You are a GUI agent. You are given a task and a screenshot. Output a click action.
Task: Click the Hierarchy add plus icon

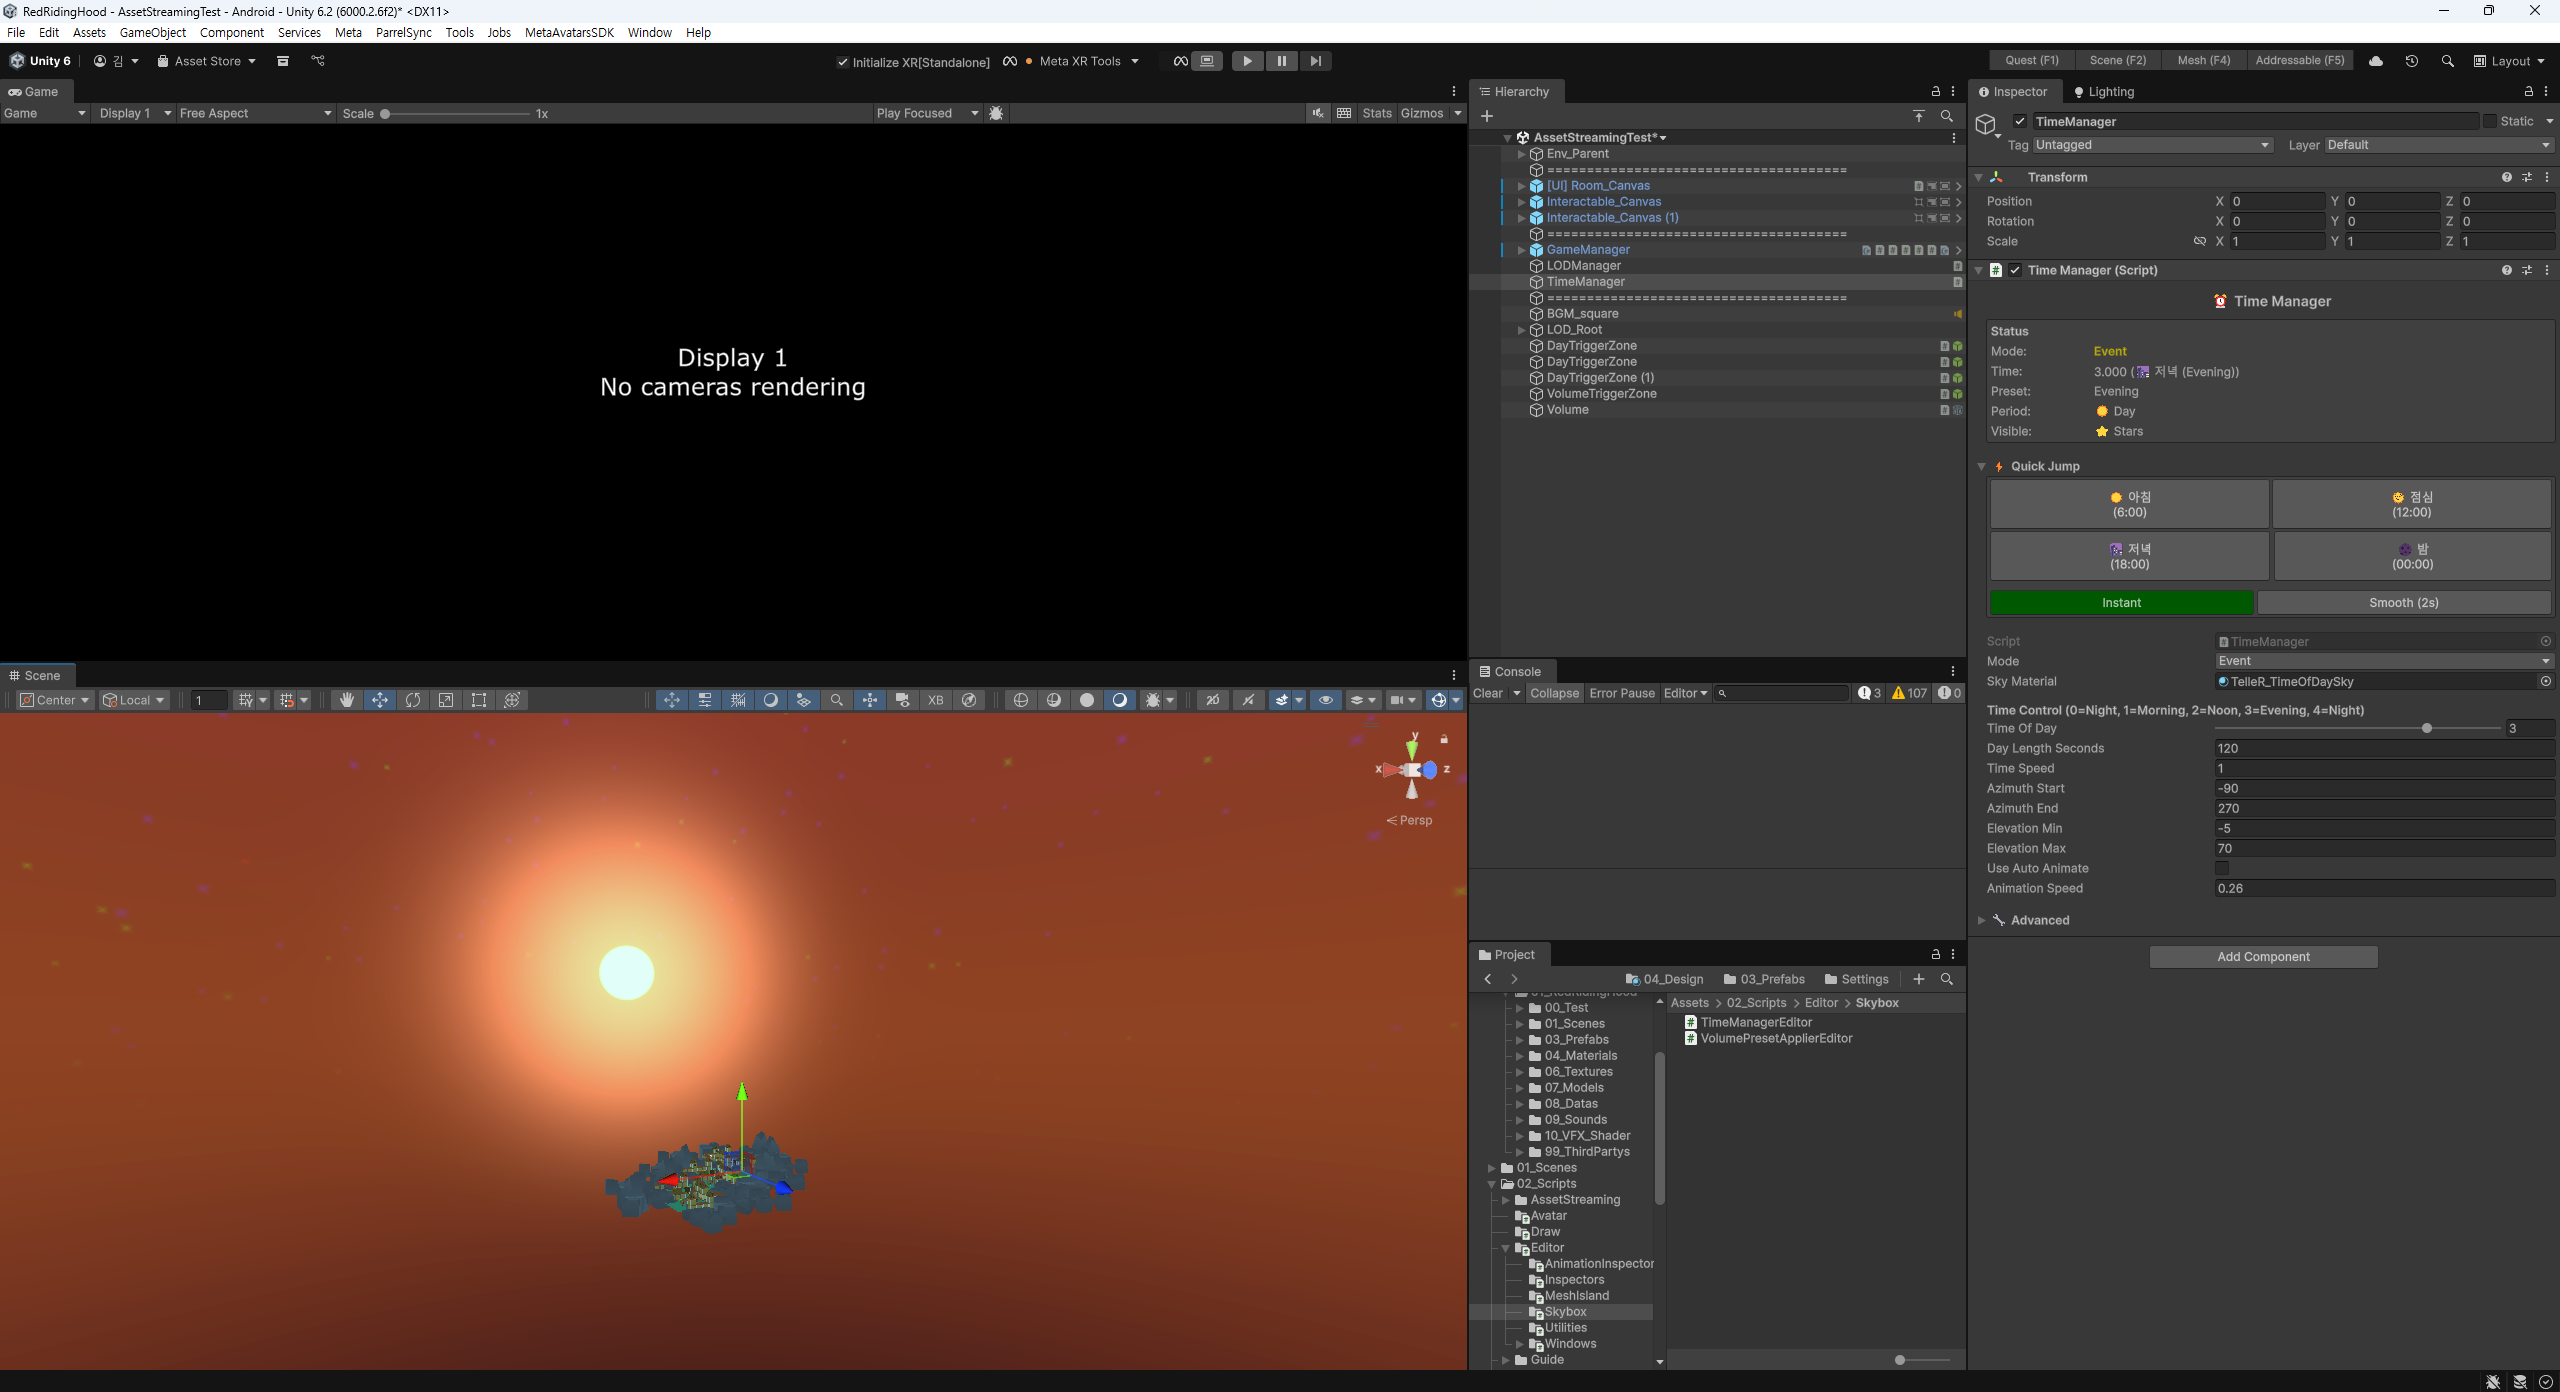point(1487,116)
